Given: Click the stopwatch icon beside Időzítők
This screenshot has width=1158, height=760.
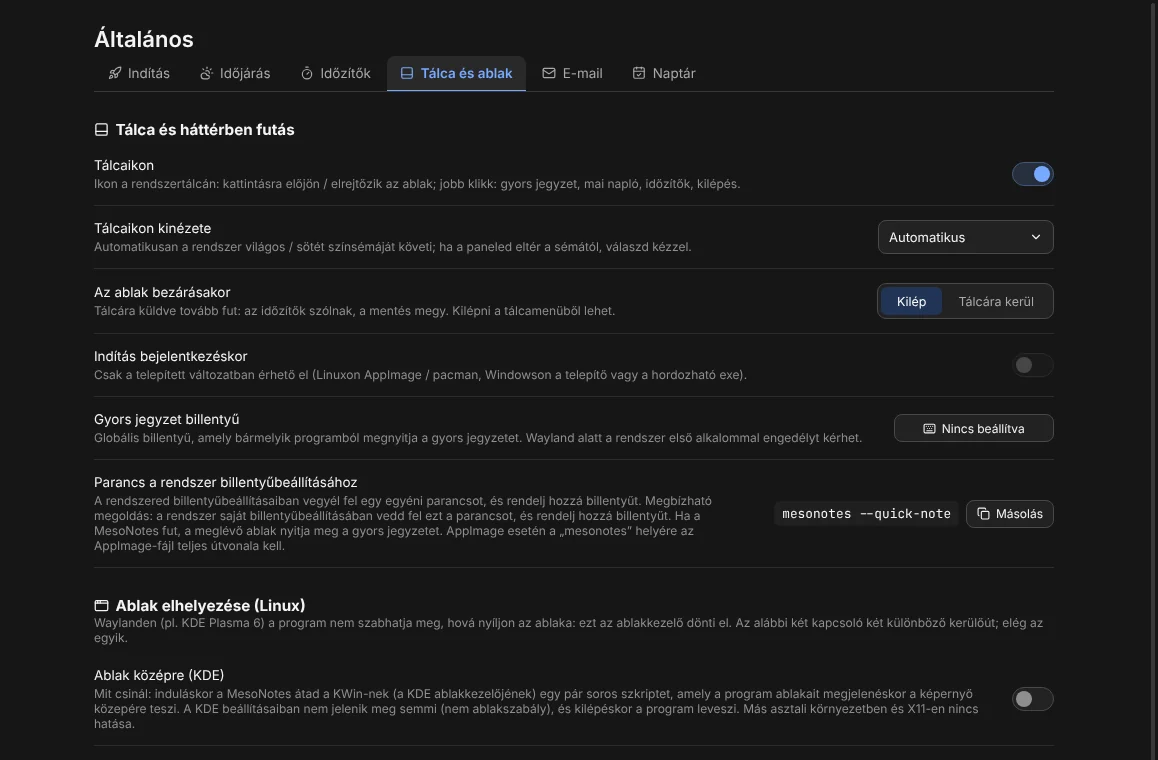Looking at the screenshot, I should [306, 73].
